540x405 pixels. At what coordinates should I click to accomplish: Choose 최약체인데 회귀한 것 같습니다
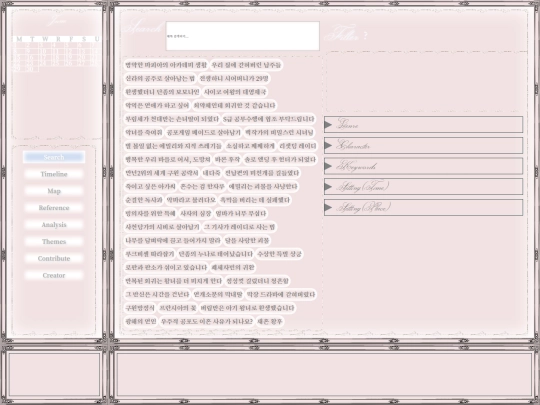tap(235, 105)
